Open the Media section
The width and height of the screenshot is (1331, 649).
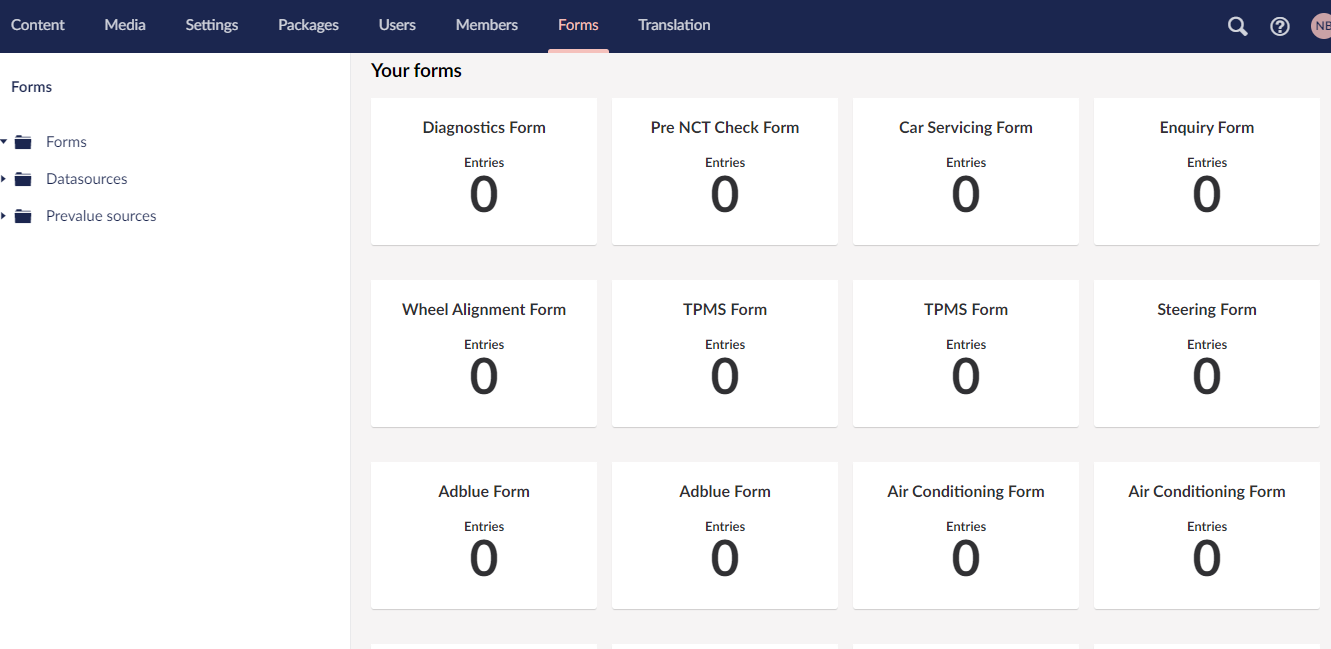coord(125,25)
